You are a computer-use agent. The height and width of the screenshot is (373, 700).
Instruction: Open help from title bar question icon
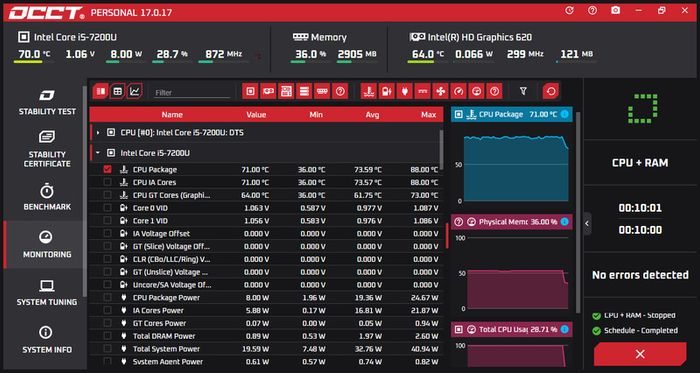tap(592, 10)
